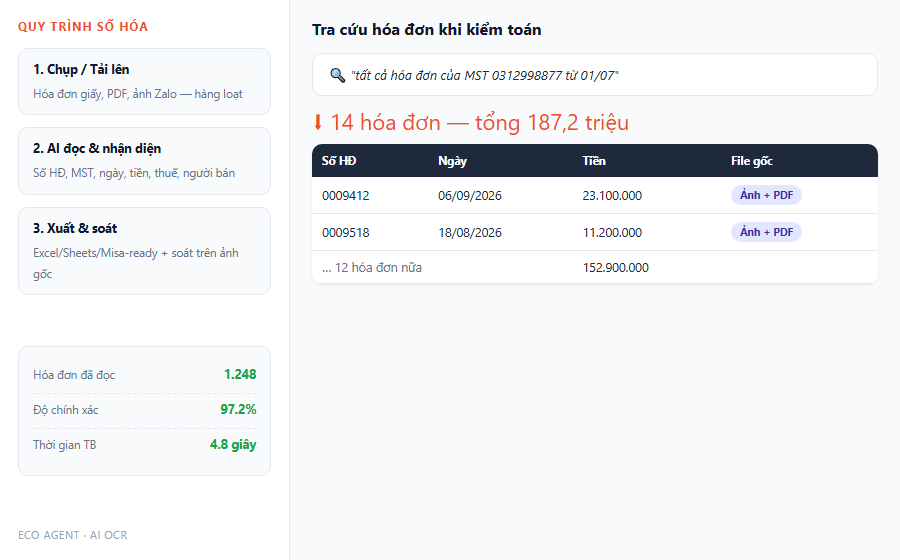Click 'Hóa đơn giấy, PDF, ảnh Zalo — hàng loạt' description

(x=138, y=94)
